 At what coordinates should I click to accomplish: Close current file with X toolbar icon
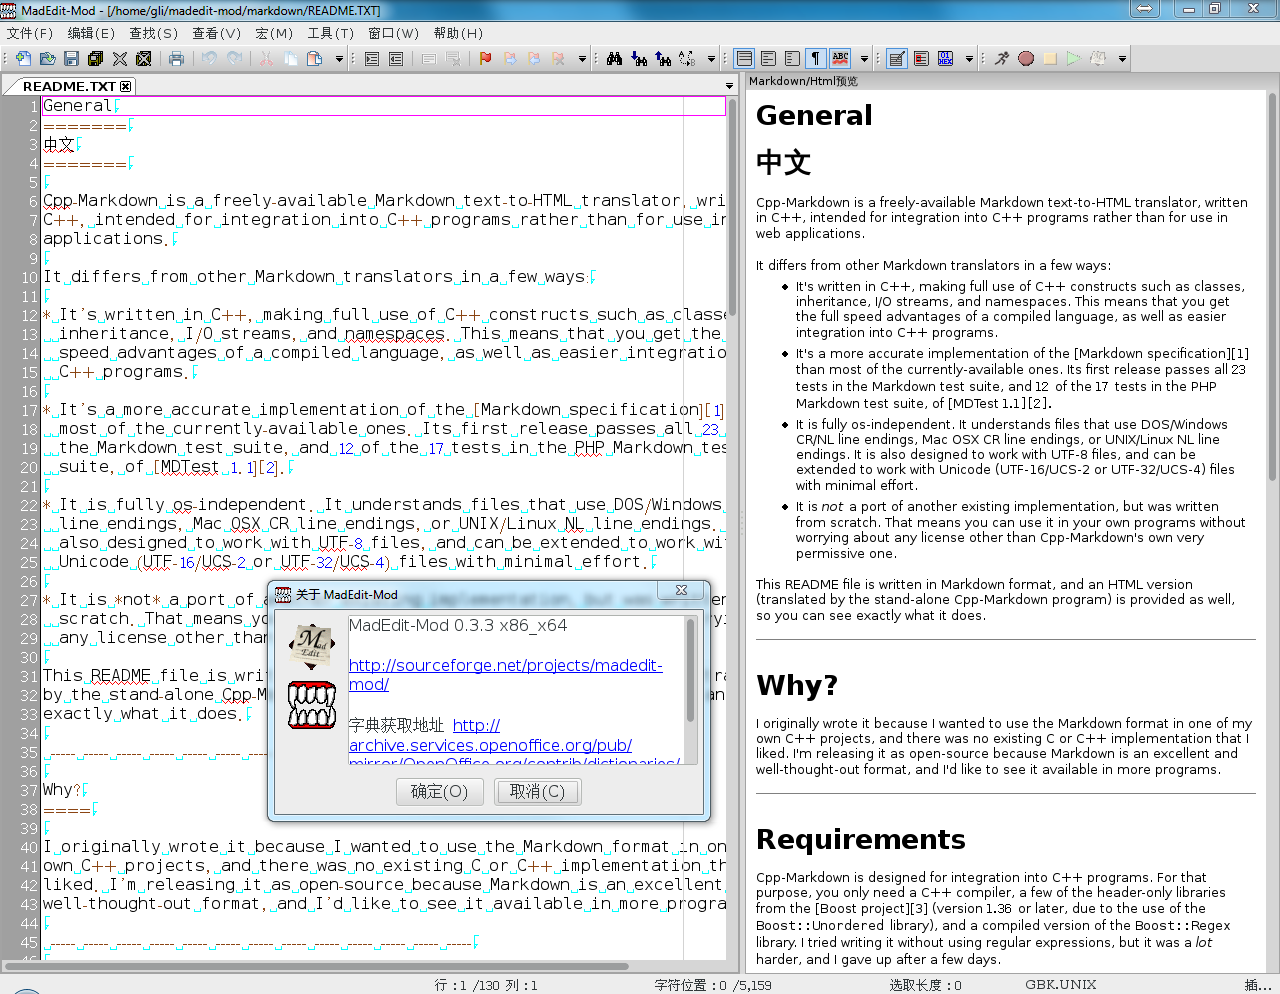coord(120,59)
